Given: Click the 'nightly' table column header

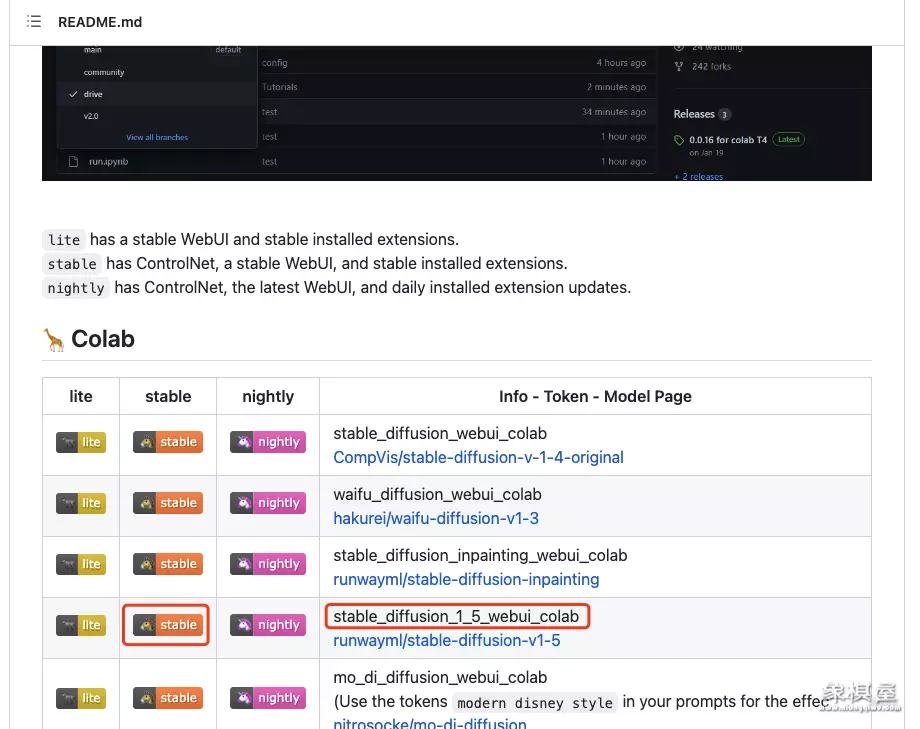Looking at the screenshot, I should (268, 397).
